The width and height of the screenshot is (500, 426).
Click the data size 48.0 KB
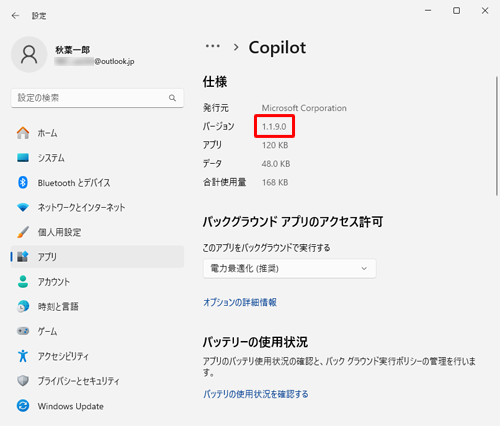click(276, 164)
